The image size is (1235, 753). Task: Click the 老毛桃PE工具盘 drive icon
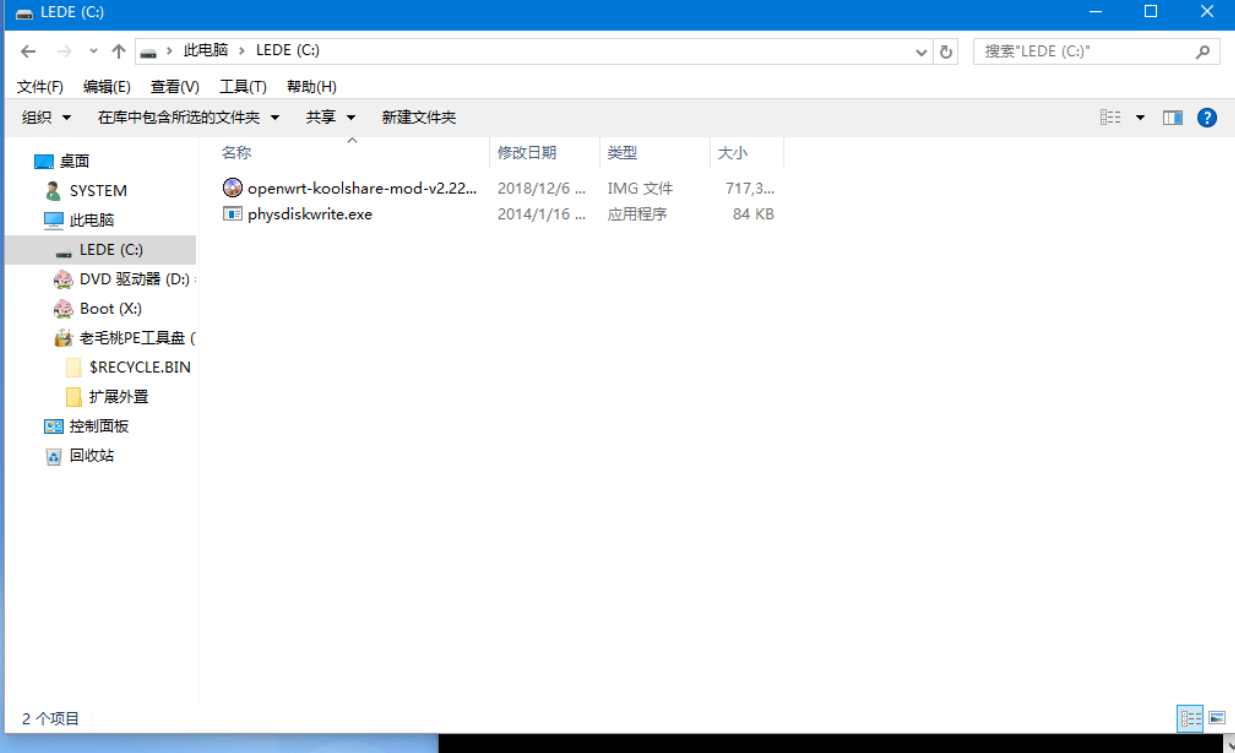[x=63, y=338]
